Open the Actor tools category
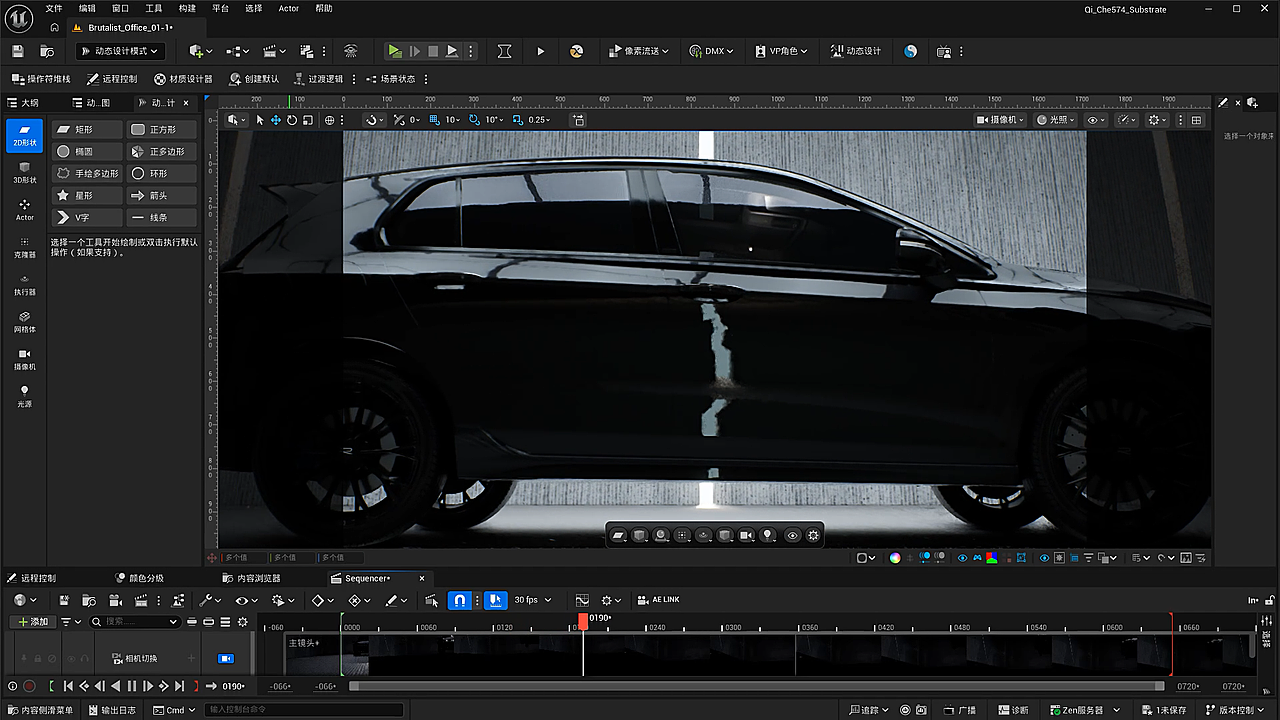 pos(25,210)
